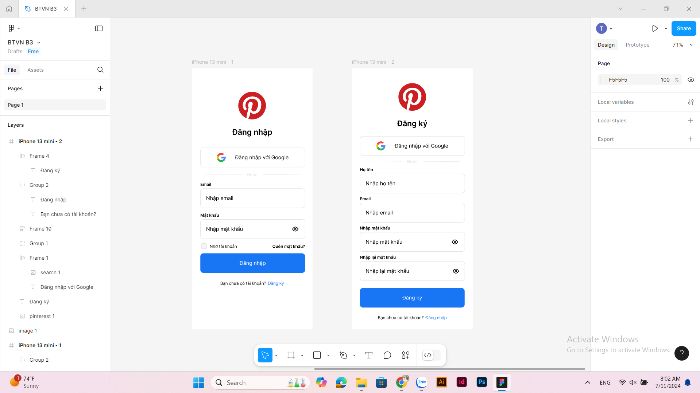Open Illustrator from the taskbar
Viewport: 700px width, 393px height.
(442, 382)
